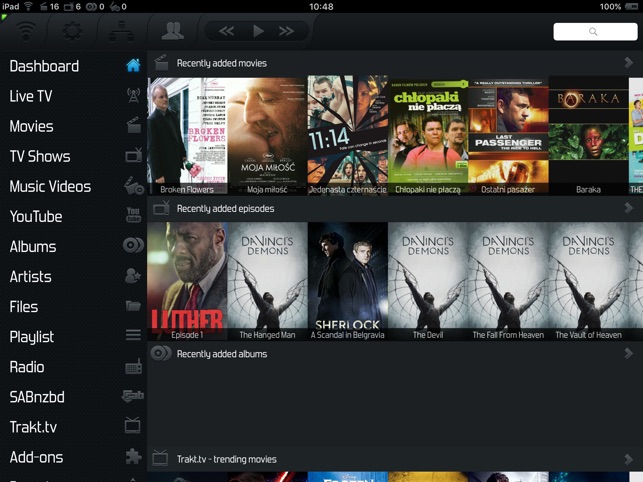Expand the Recently added movies section arrow
Screen dimensions: 643x482
pos(628,63)
